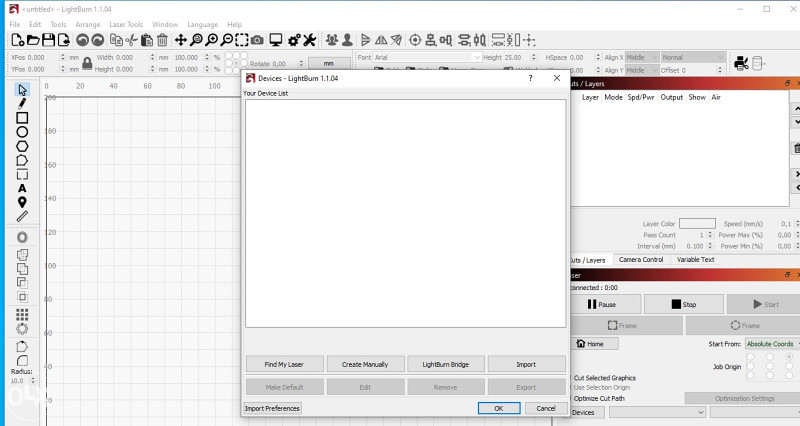
Task: Open Preview with the monitor icon
Action: pos(276,40)
